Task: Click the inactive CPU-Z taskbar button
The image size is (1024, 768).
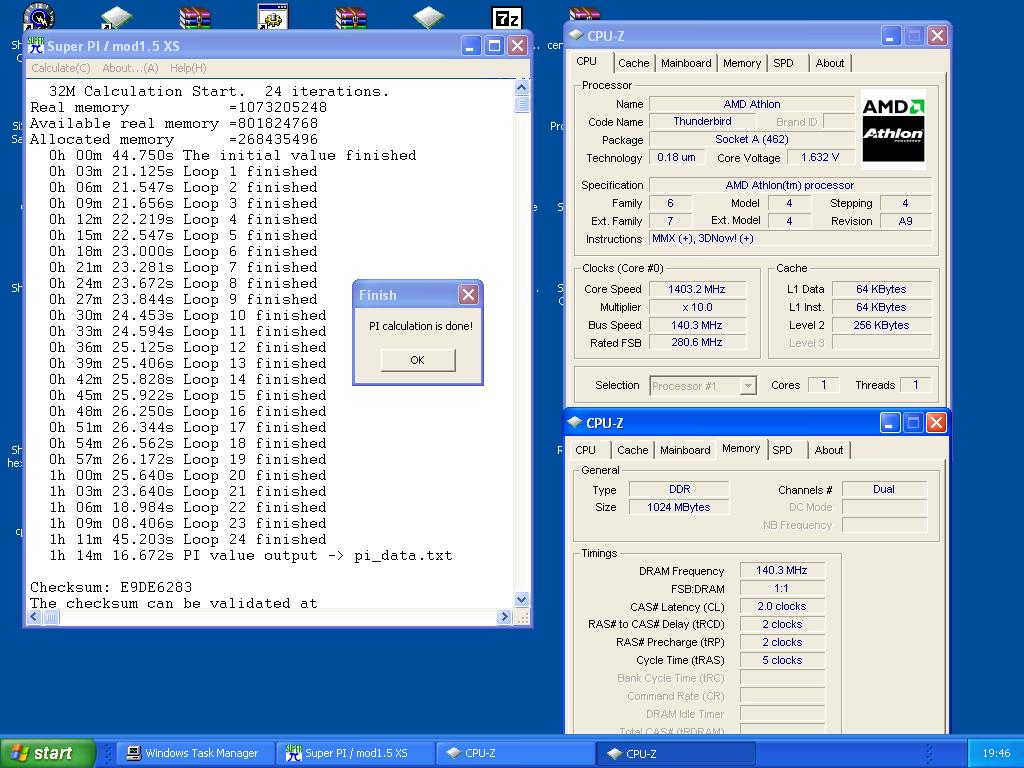Action: 515,753
